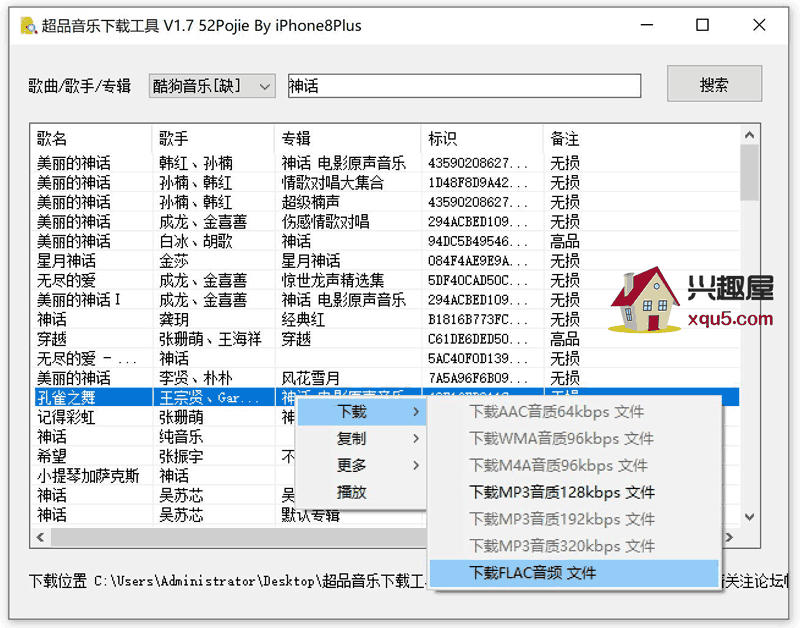This screenshot has width=800, height=628.
Task: Select row by 纯音乐
Action: 163,437
